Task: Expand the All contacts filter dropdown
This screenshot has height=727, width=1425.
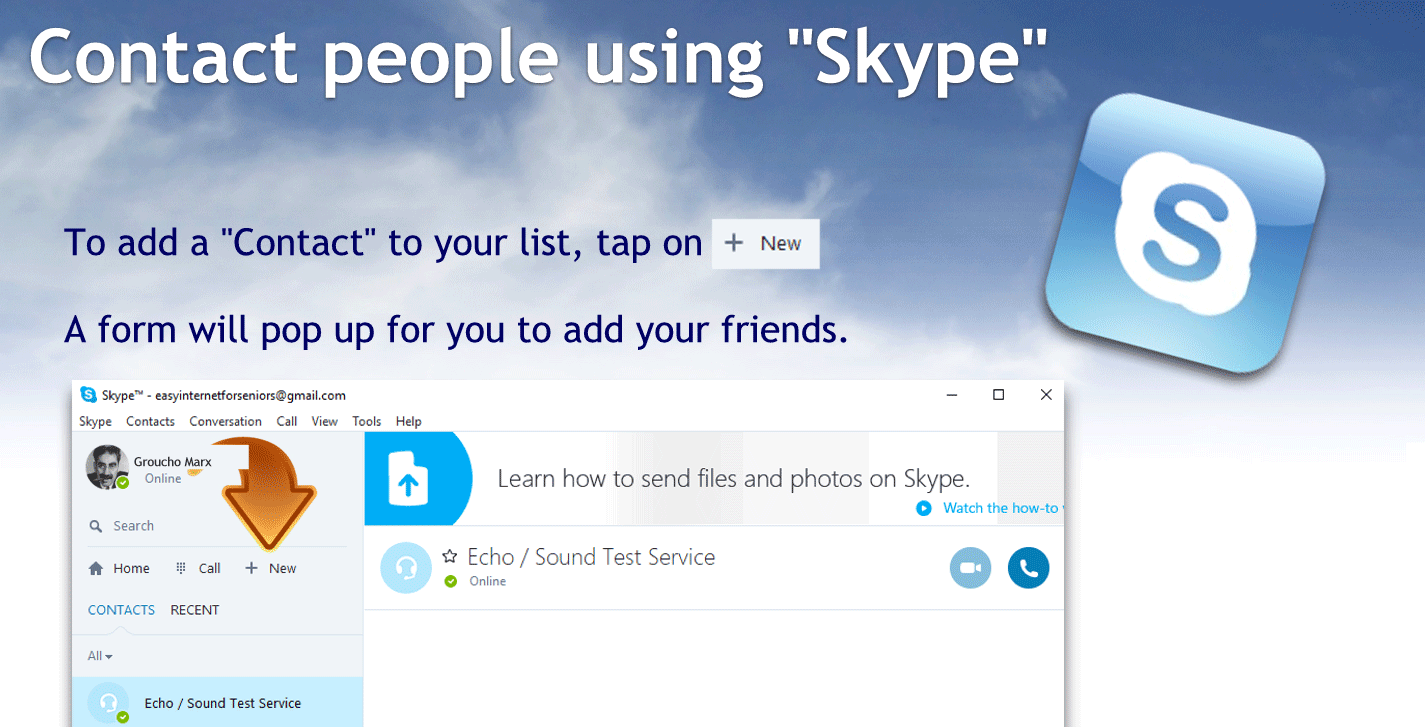Action: (x=100, y=656)
